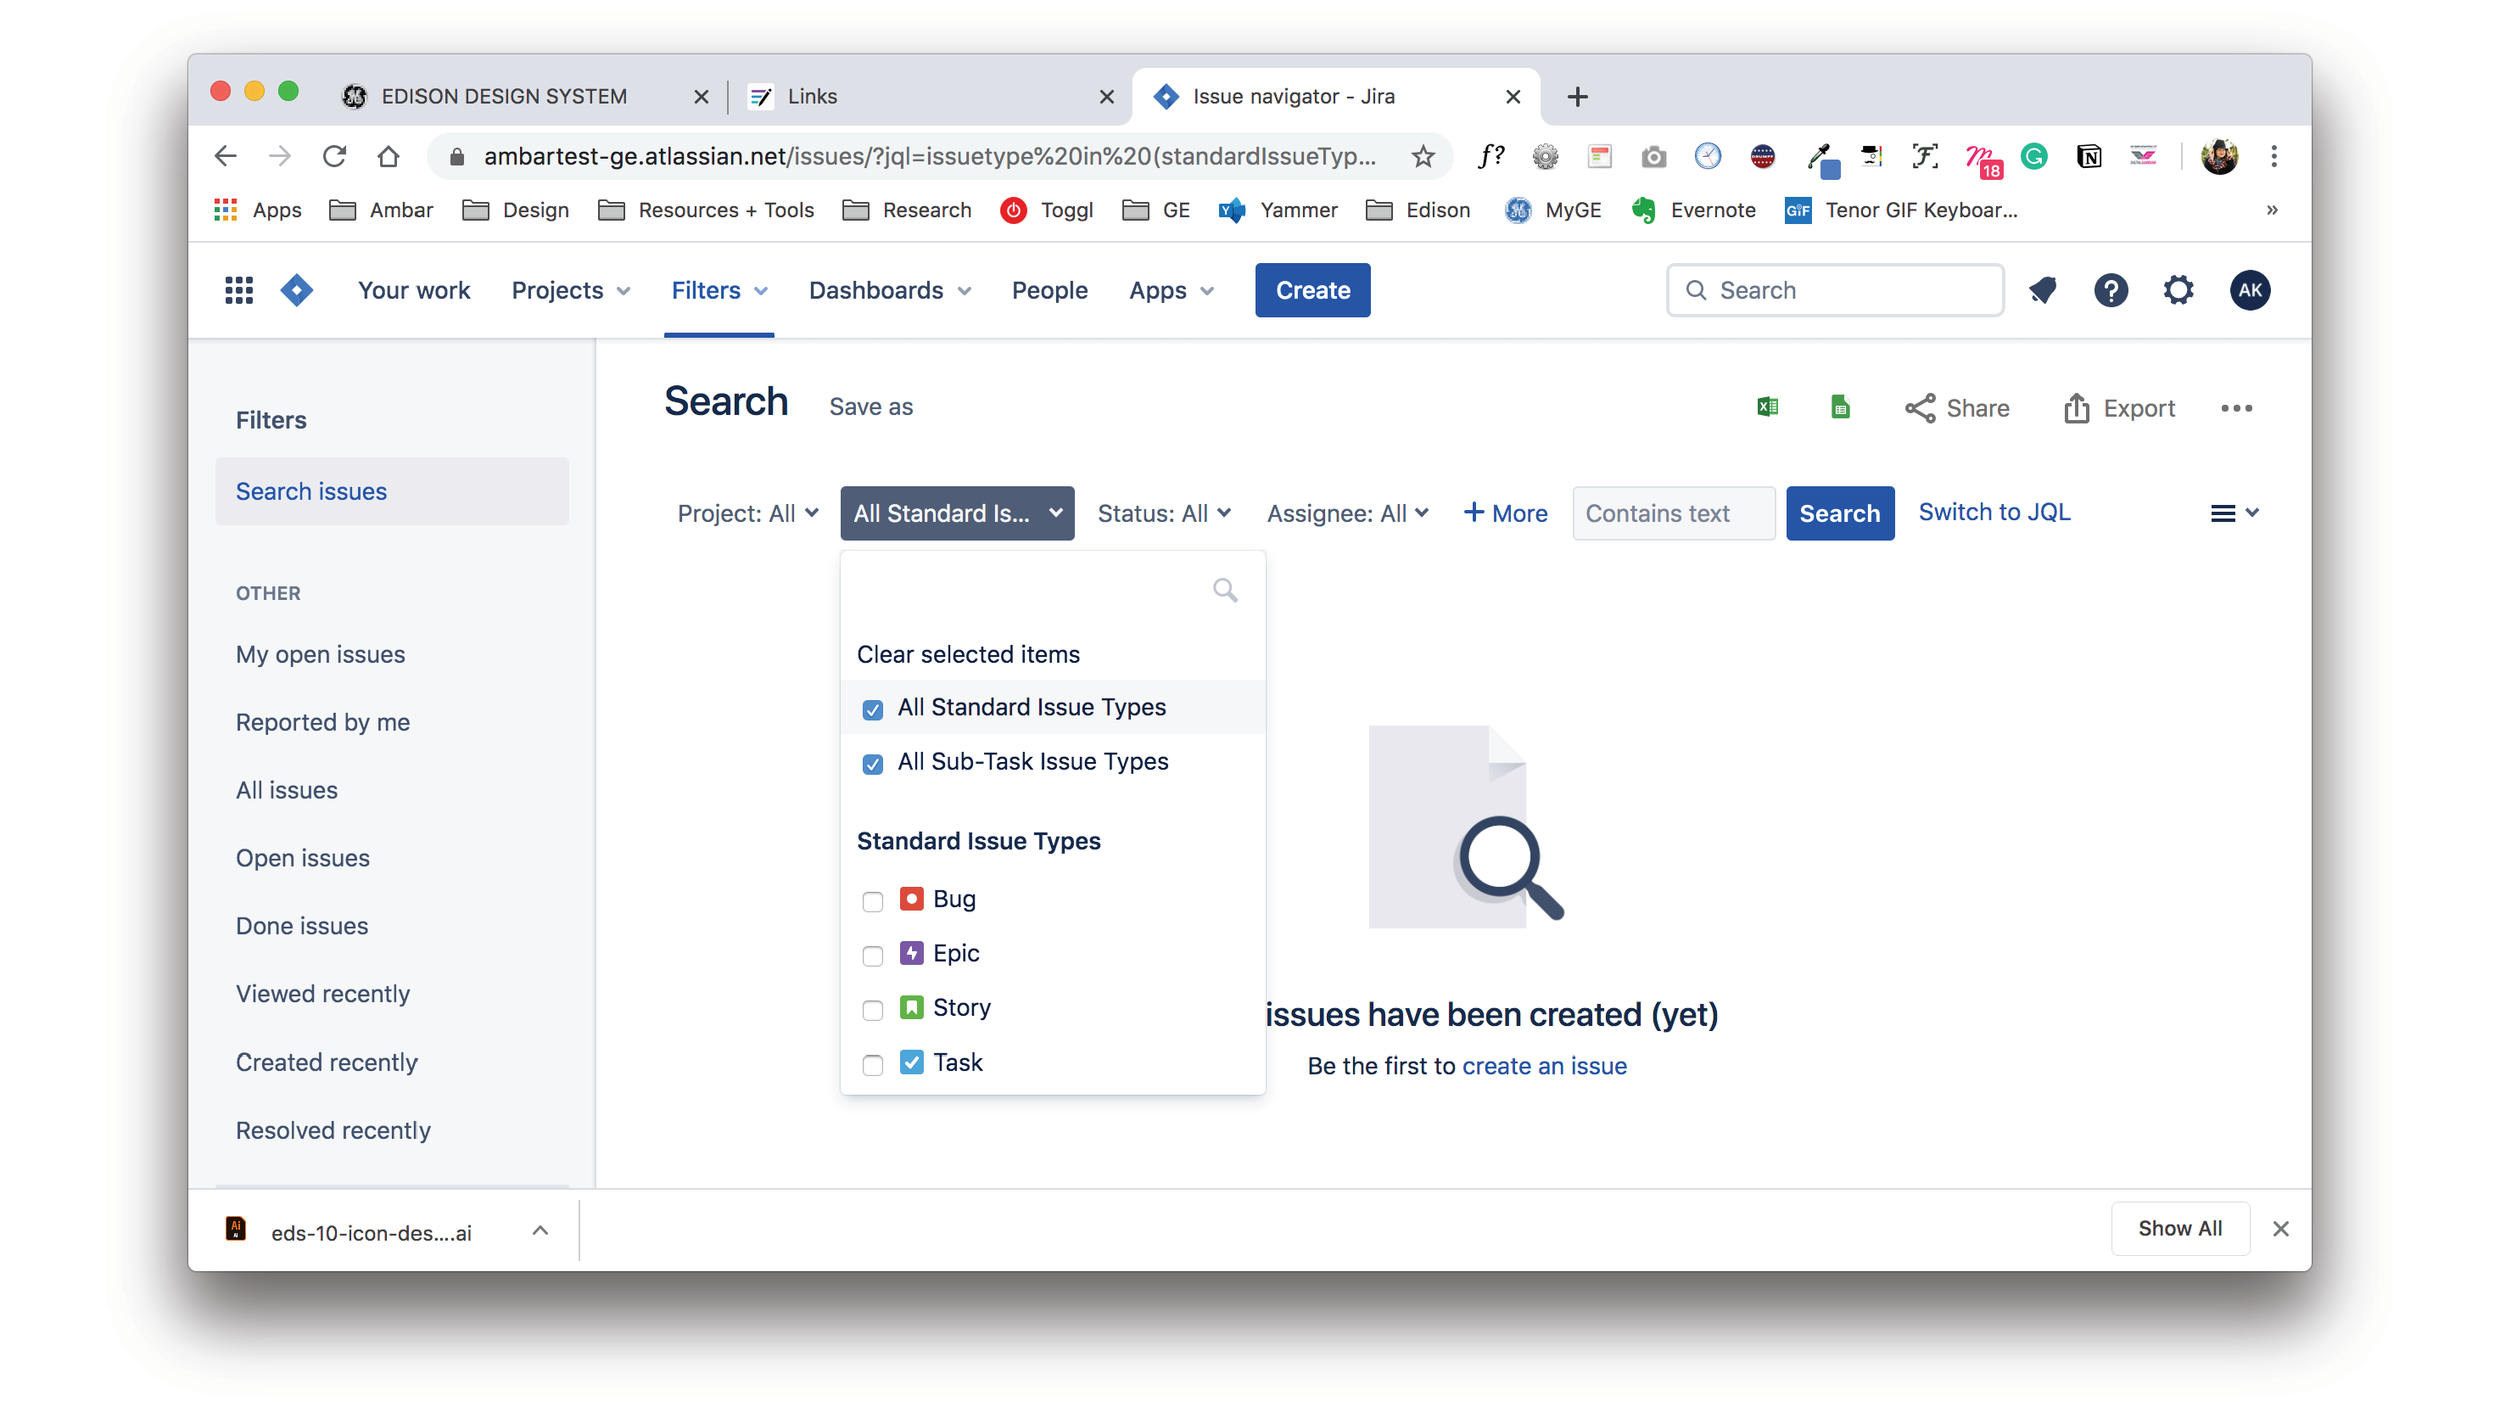Bookmark page with the star icon
The width and height of the screenshot is (2500, 1407).
pyautogui.click(x=1422, y=156)
